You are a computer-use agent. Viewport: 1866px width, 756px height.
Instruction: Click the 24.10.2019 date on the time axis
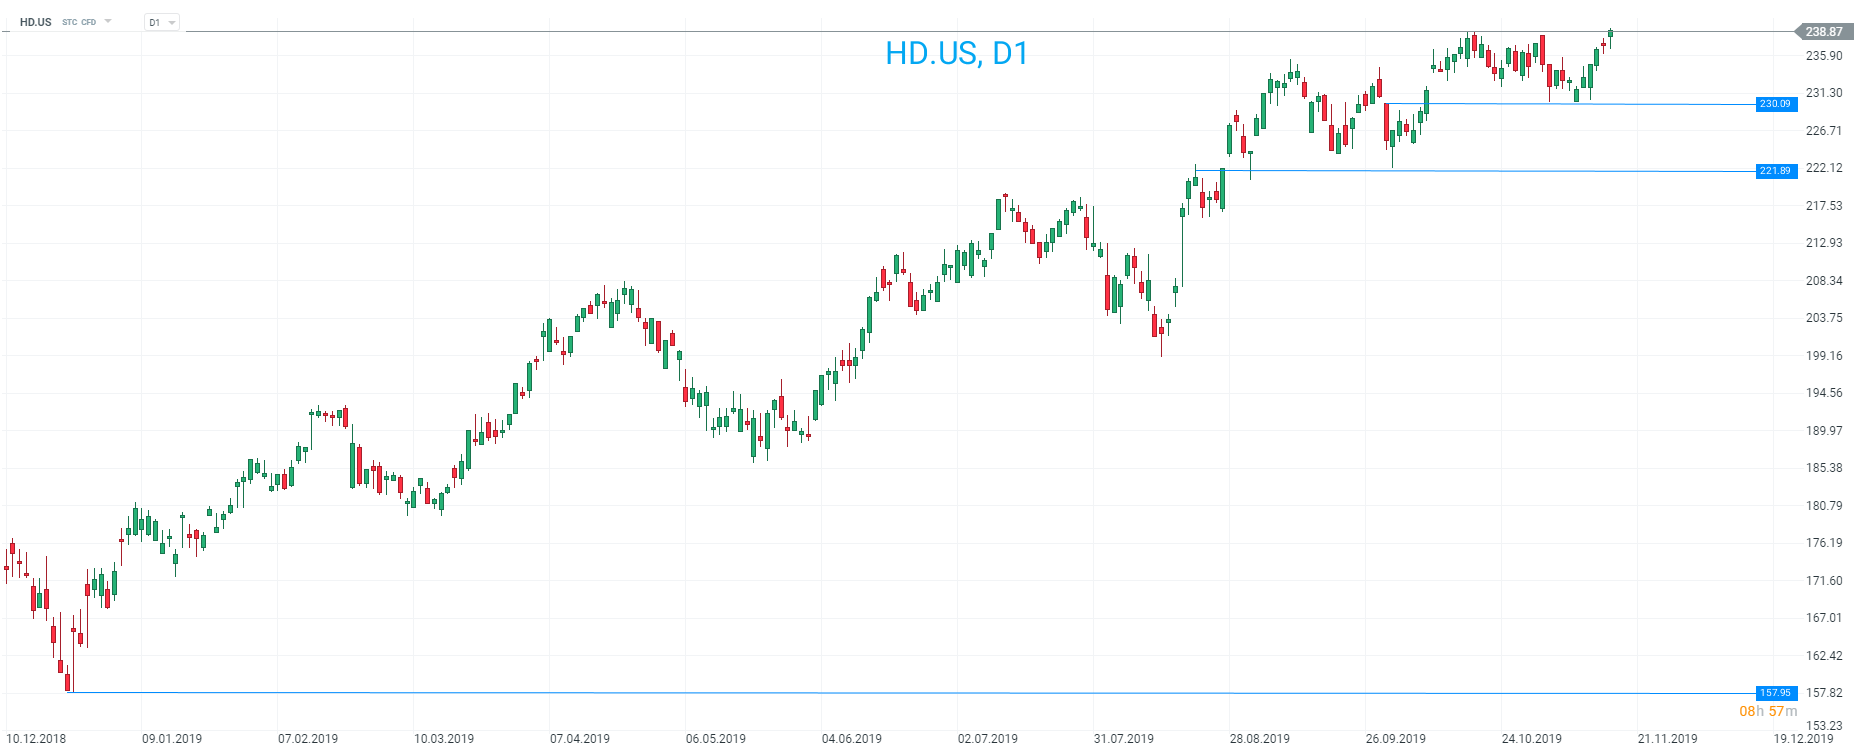1532,739
